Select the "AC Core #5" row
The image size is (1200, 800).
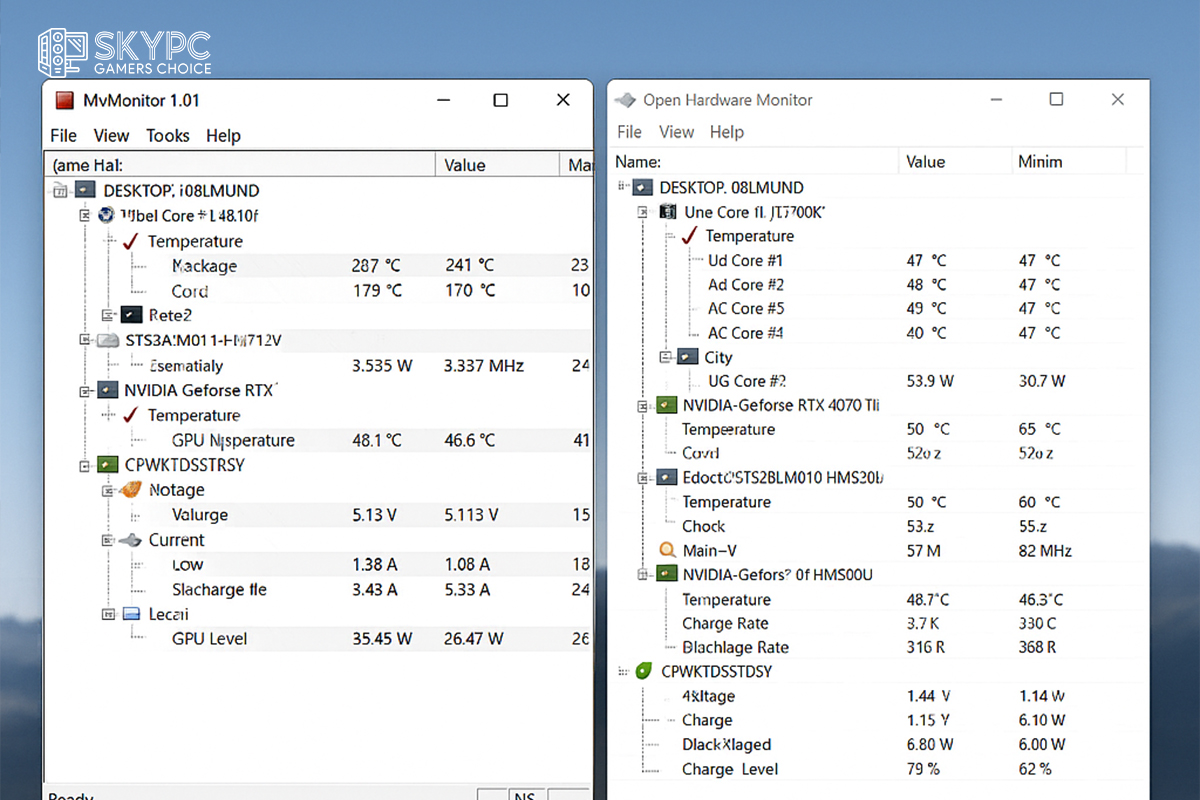(x=879, y=308)
